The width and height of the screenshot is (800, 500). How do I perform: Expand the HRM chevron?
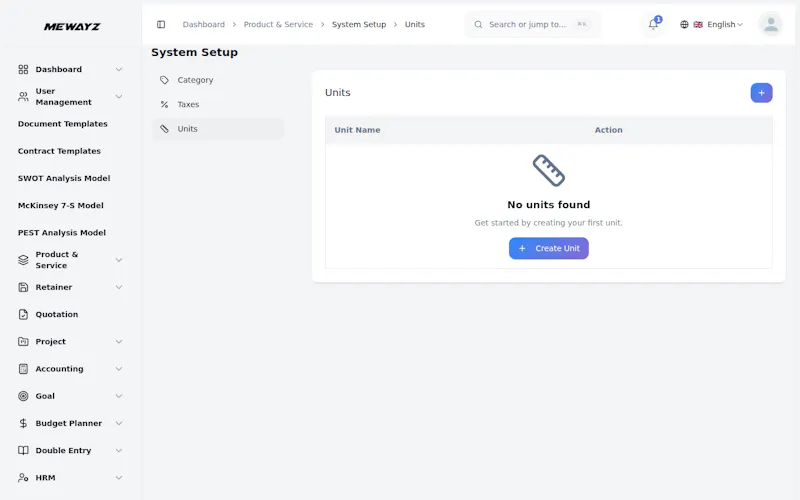pyautogui.click(x=118, y=478)
